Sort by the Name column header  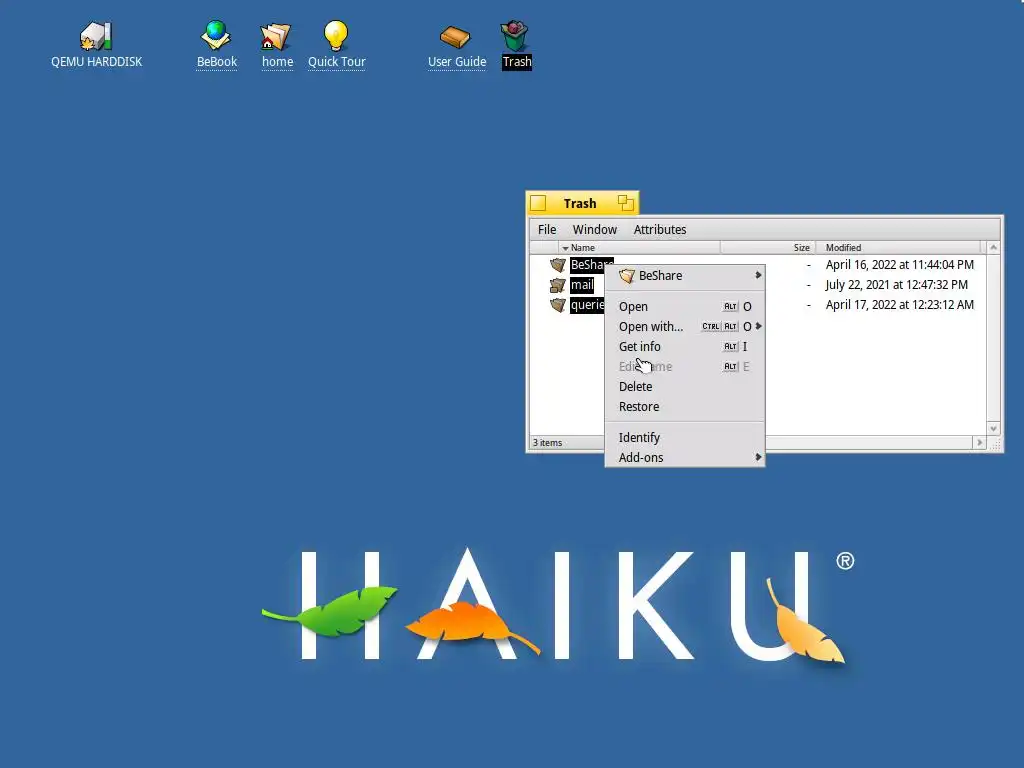coord(639,248)
